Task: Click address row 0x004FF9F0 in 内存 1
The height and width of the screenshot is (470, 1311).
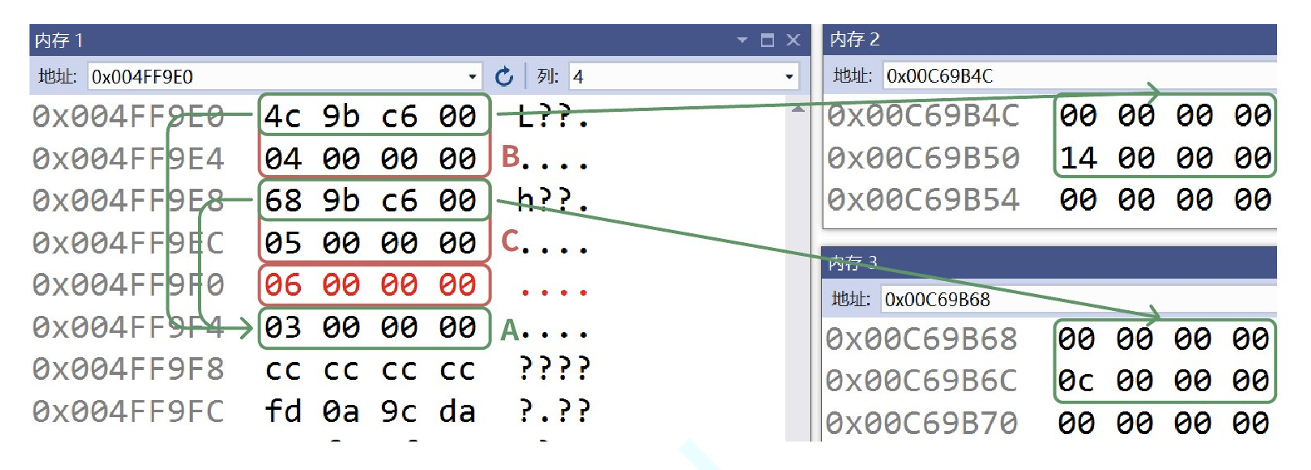Action: click(127, 285)
